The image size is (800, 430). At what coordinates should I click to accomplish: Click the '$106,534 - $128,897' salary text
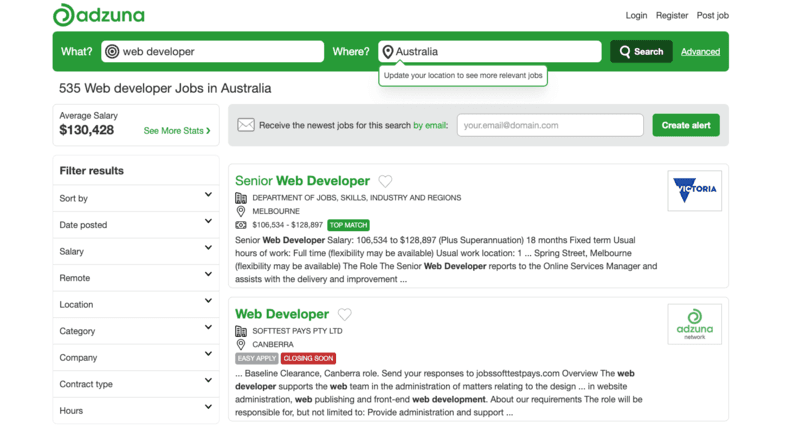coord(287,224)
